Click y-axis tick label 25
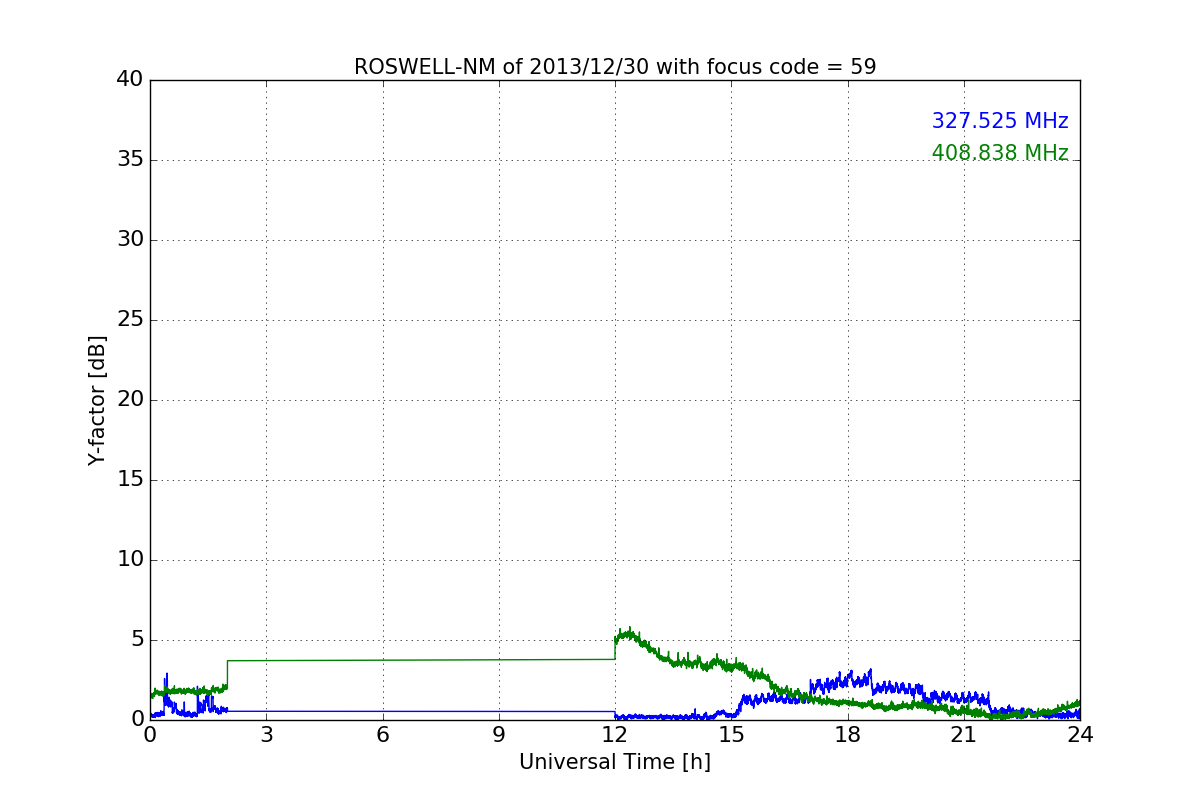Viewport: 1200px width, 800px height. click(130, 320)
